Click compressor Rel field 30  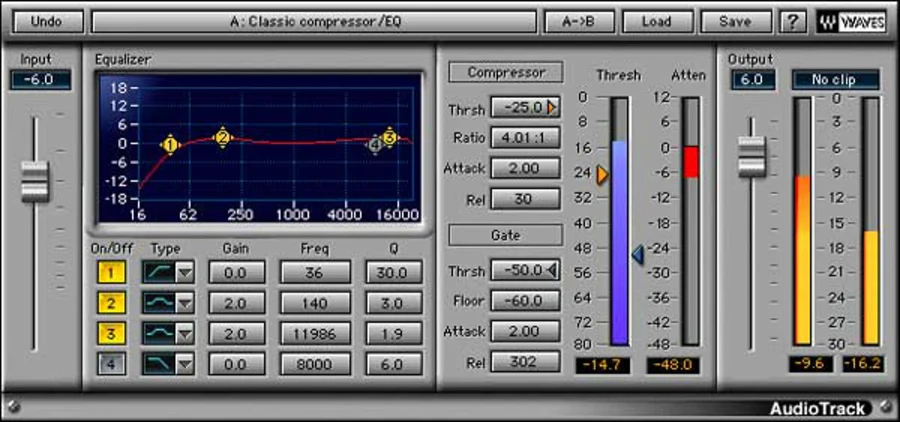pos(525,199)
